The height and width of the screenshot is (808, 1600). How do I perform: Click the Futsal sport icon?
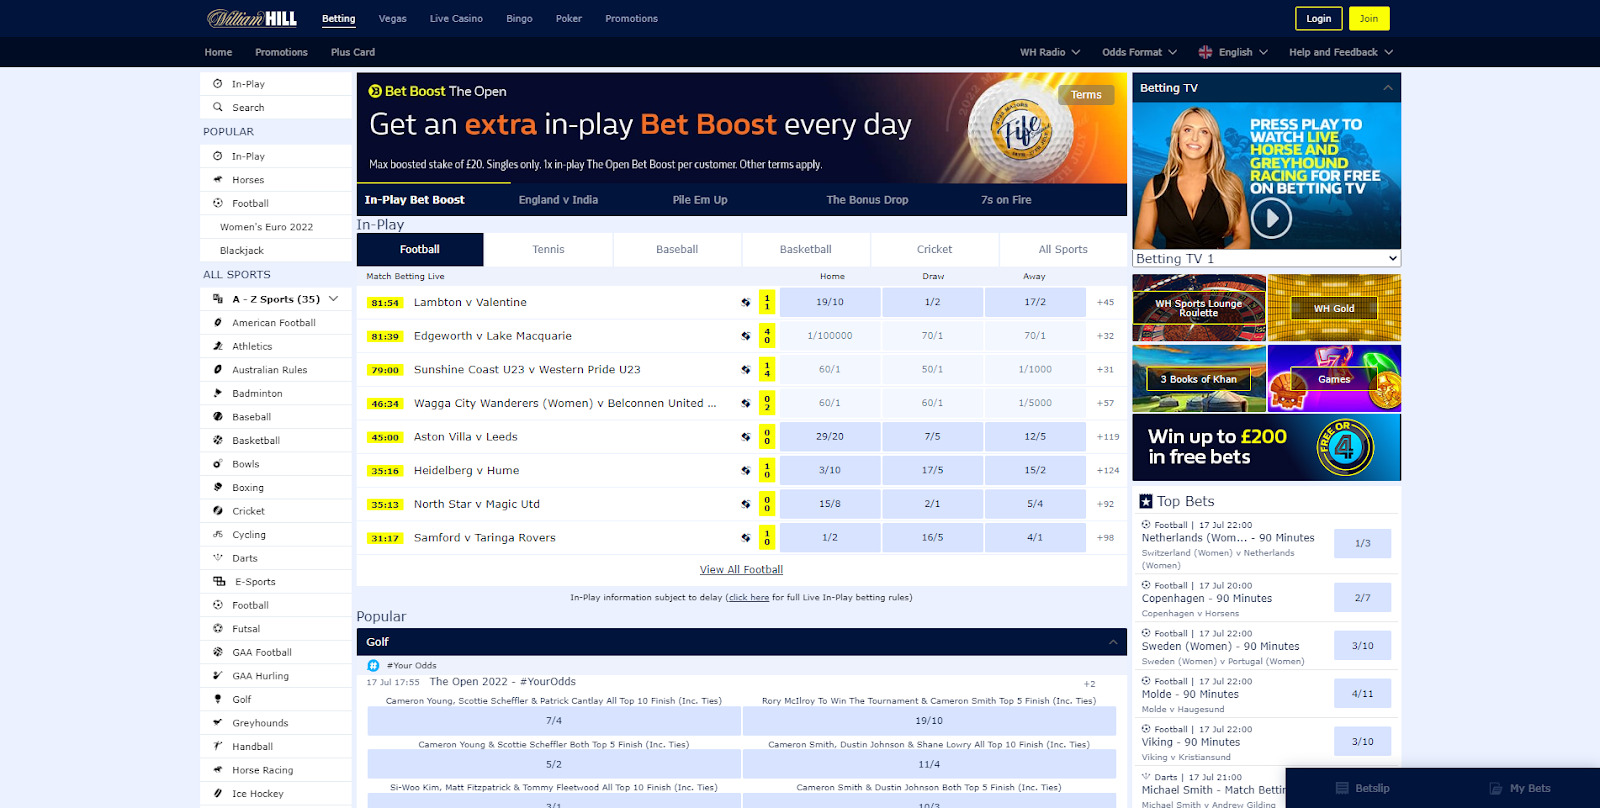[218, 628]
